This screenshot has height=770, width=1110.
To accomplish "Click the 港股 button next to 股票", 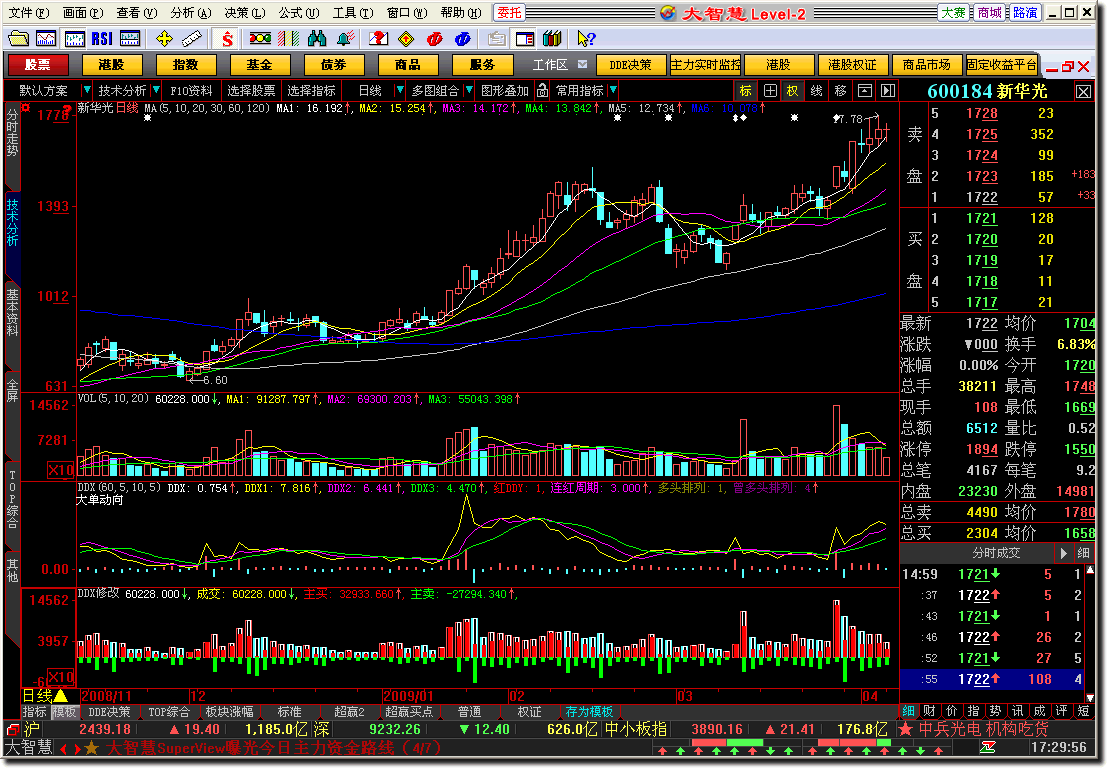I will [x=111, y=64].
